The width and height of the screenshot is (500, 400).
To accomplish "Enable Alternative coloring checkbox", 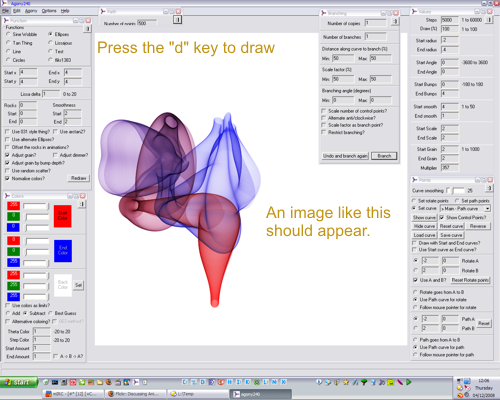I will point(7,322).
